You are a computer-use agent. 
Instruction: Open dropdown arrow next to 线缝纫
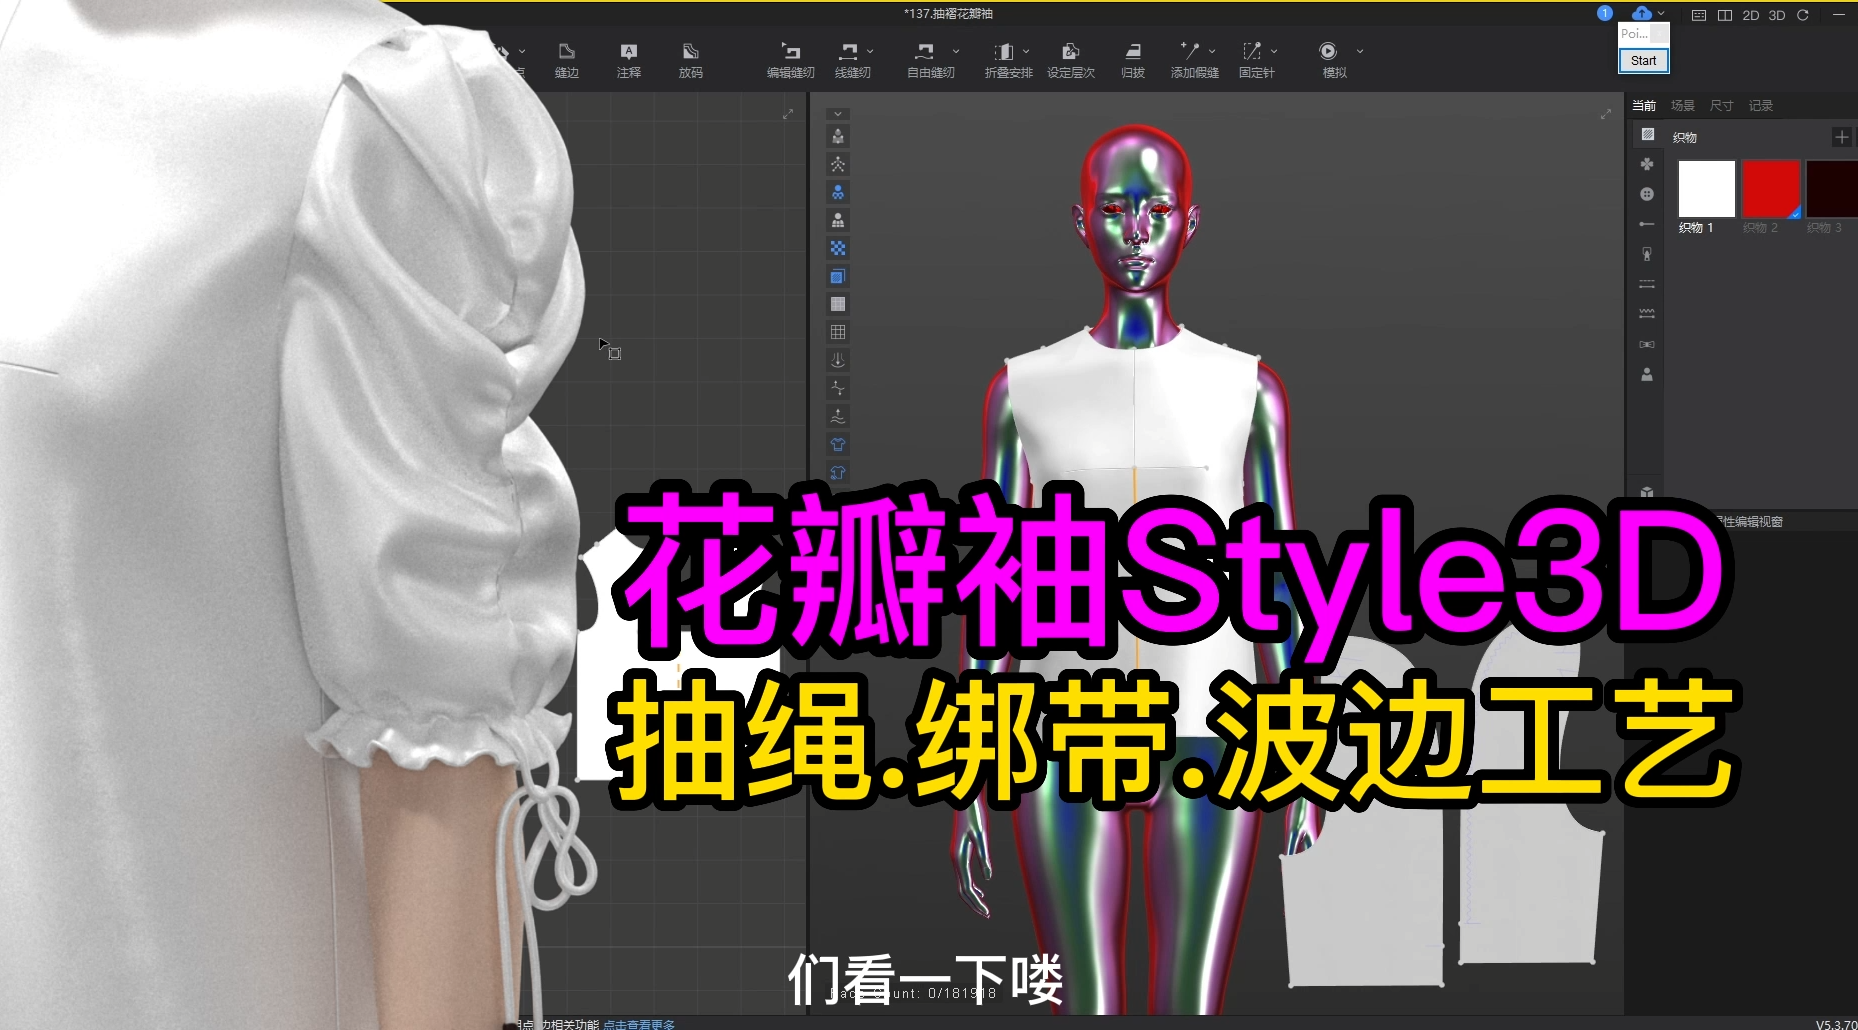click(x=870, y=51)
